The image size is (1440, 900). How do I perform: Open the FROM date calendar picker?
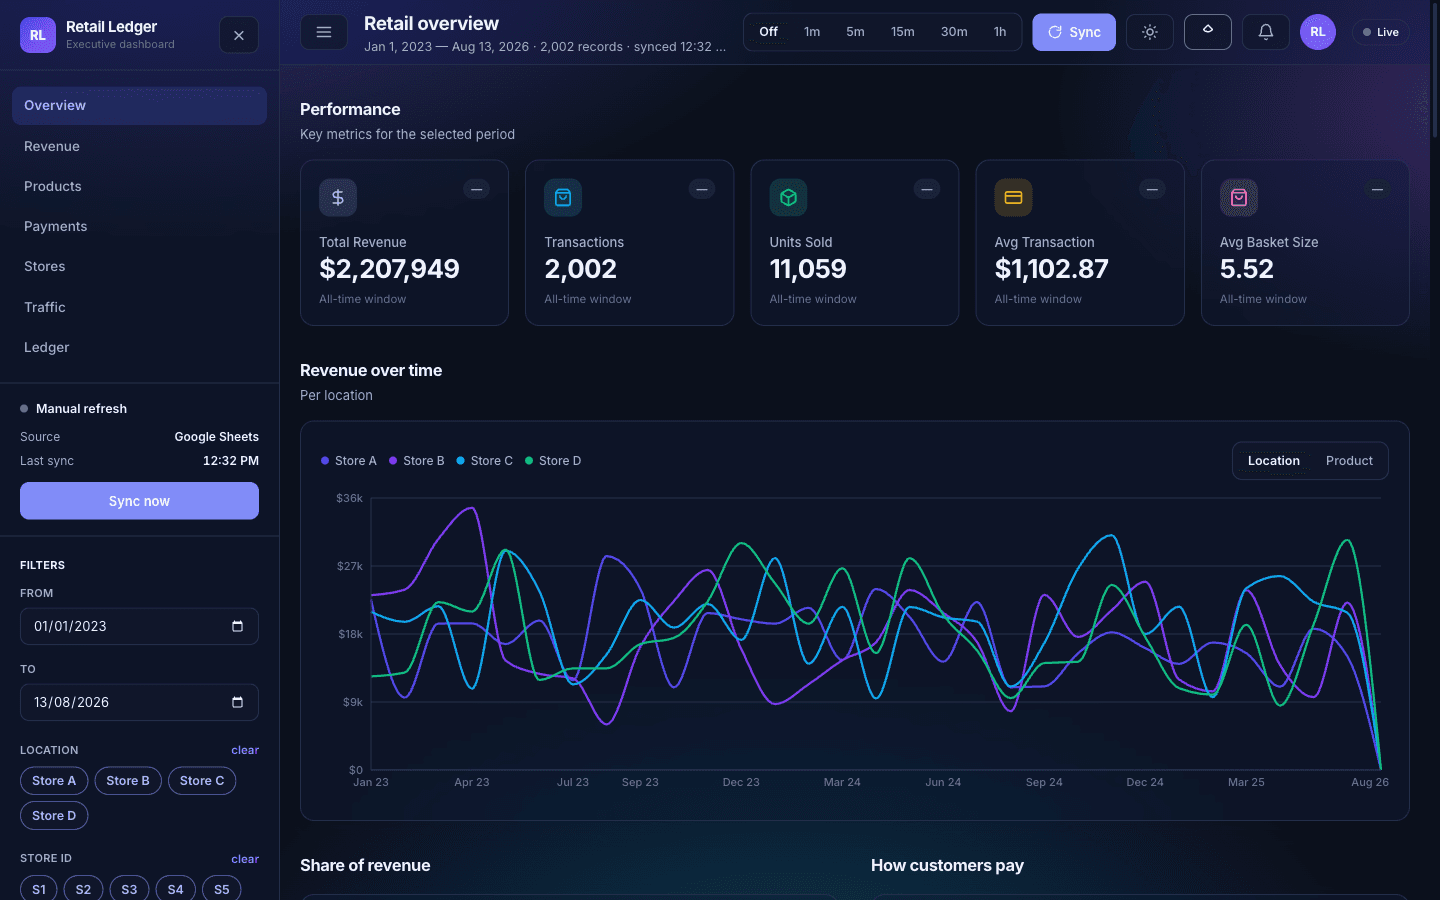pyautogui.click(x=237, y=626)
